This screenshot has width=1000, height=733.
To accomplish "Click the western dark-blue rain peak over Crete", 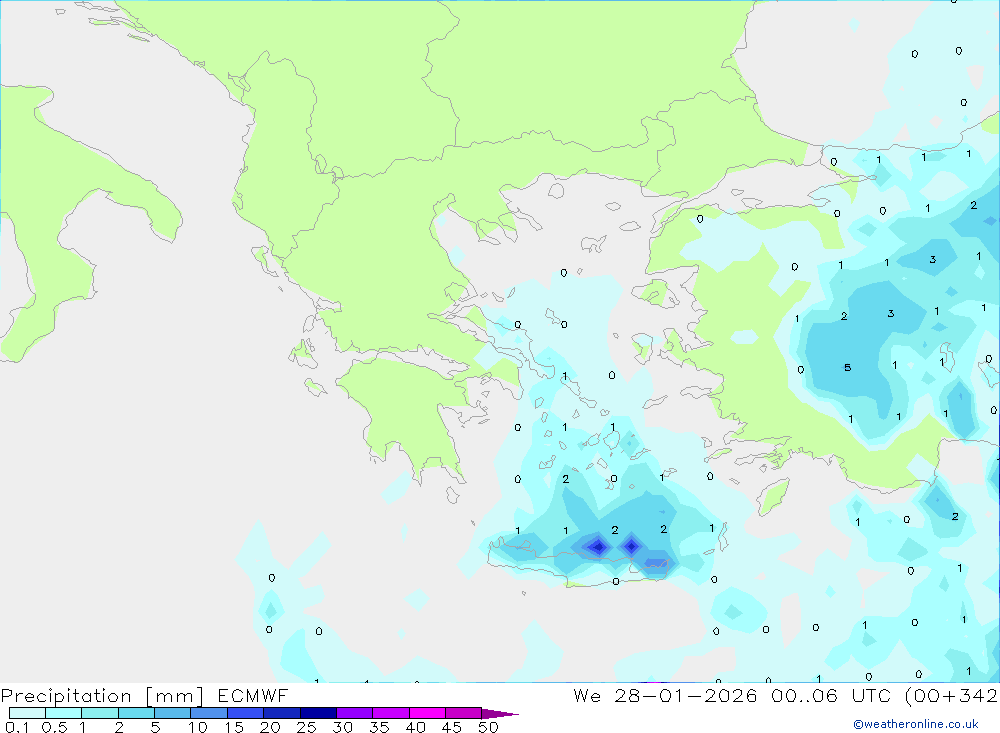I will [x=598, y=546].
